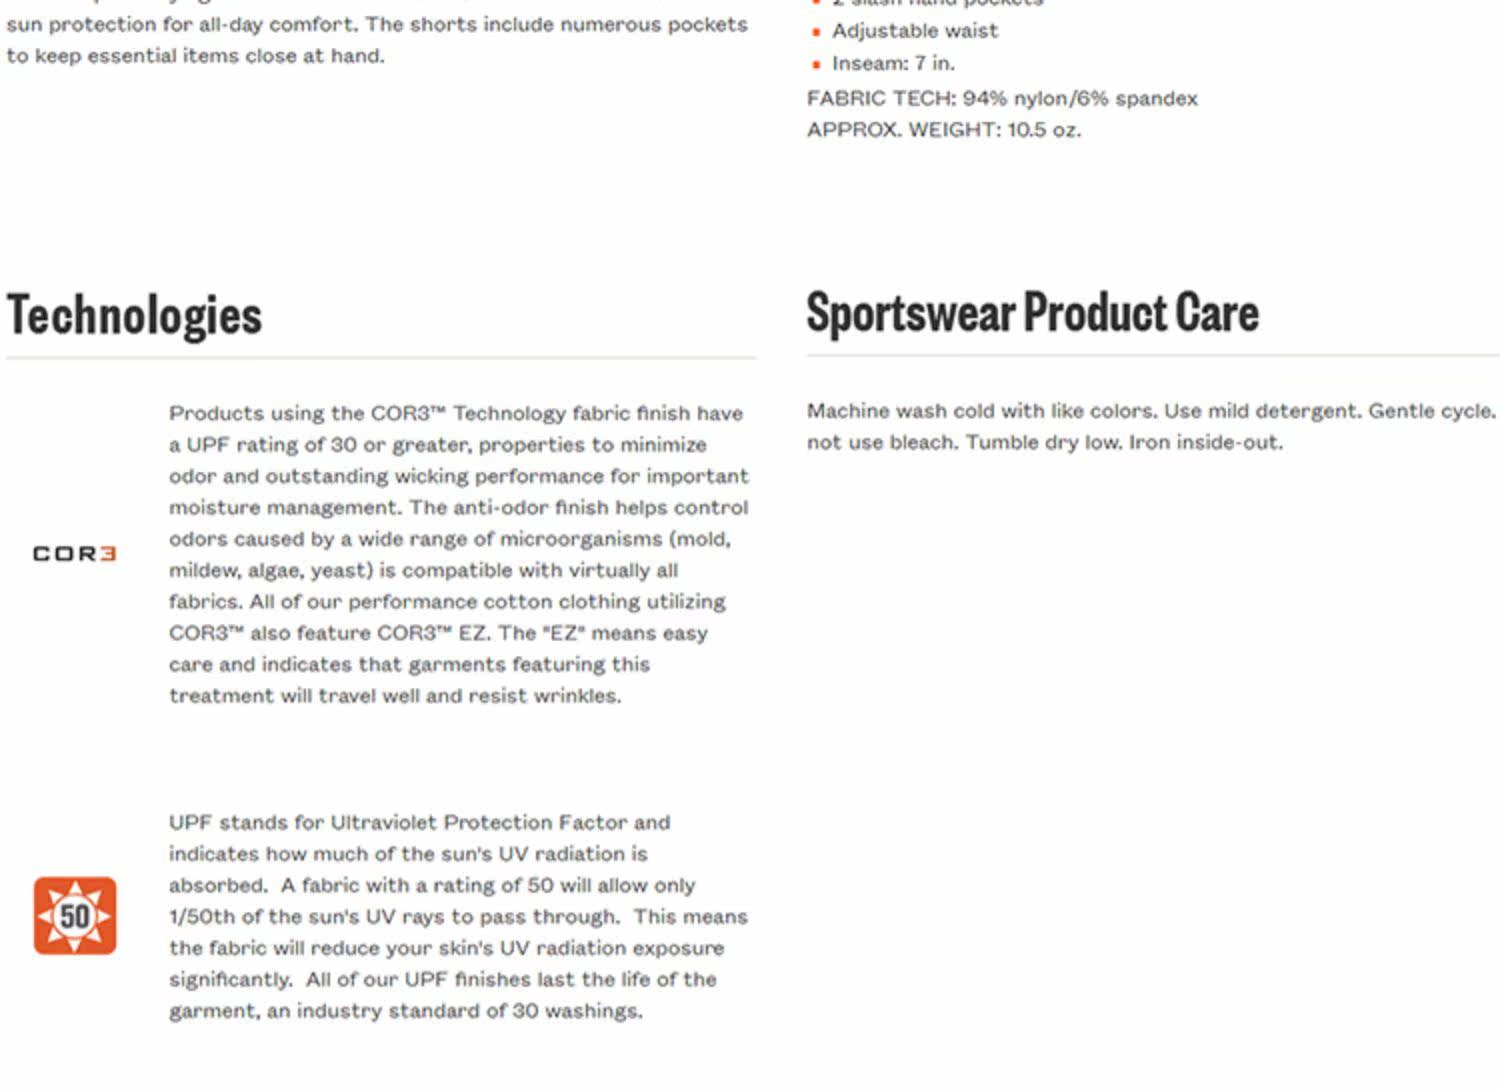The height and width of the screenshot is (1091, 1500).
Task: Click the "treatment will travel well" sentence
Action: pyautogui.click(x=395, y=696)
